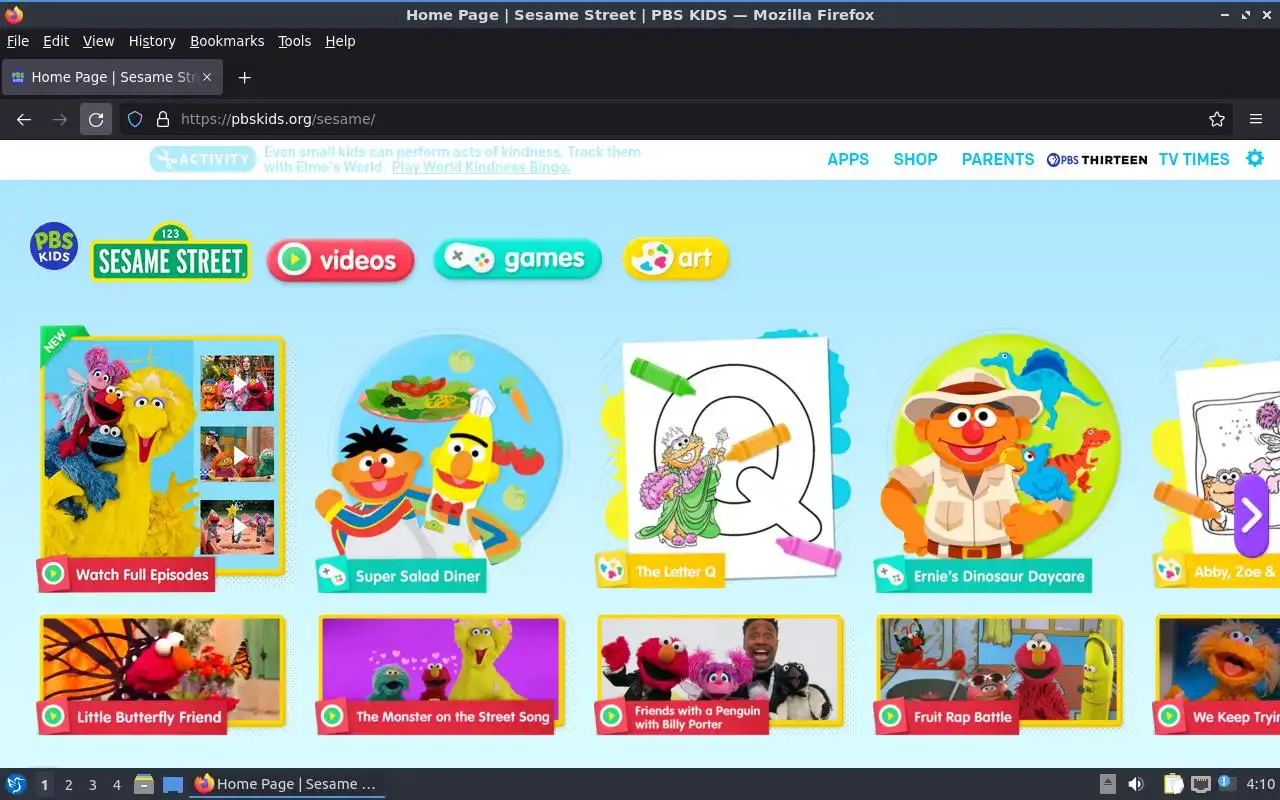Open the File menu
The height and width of the screenshot is (800, 1280).
coord(18,41)
